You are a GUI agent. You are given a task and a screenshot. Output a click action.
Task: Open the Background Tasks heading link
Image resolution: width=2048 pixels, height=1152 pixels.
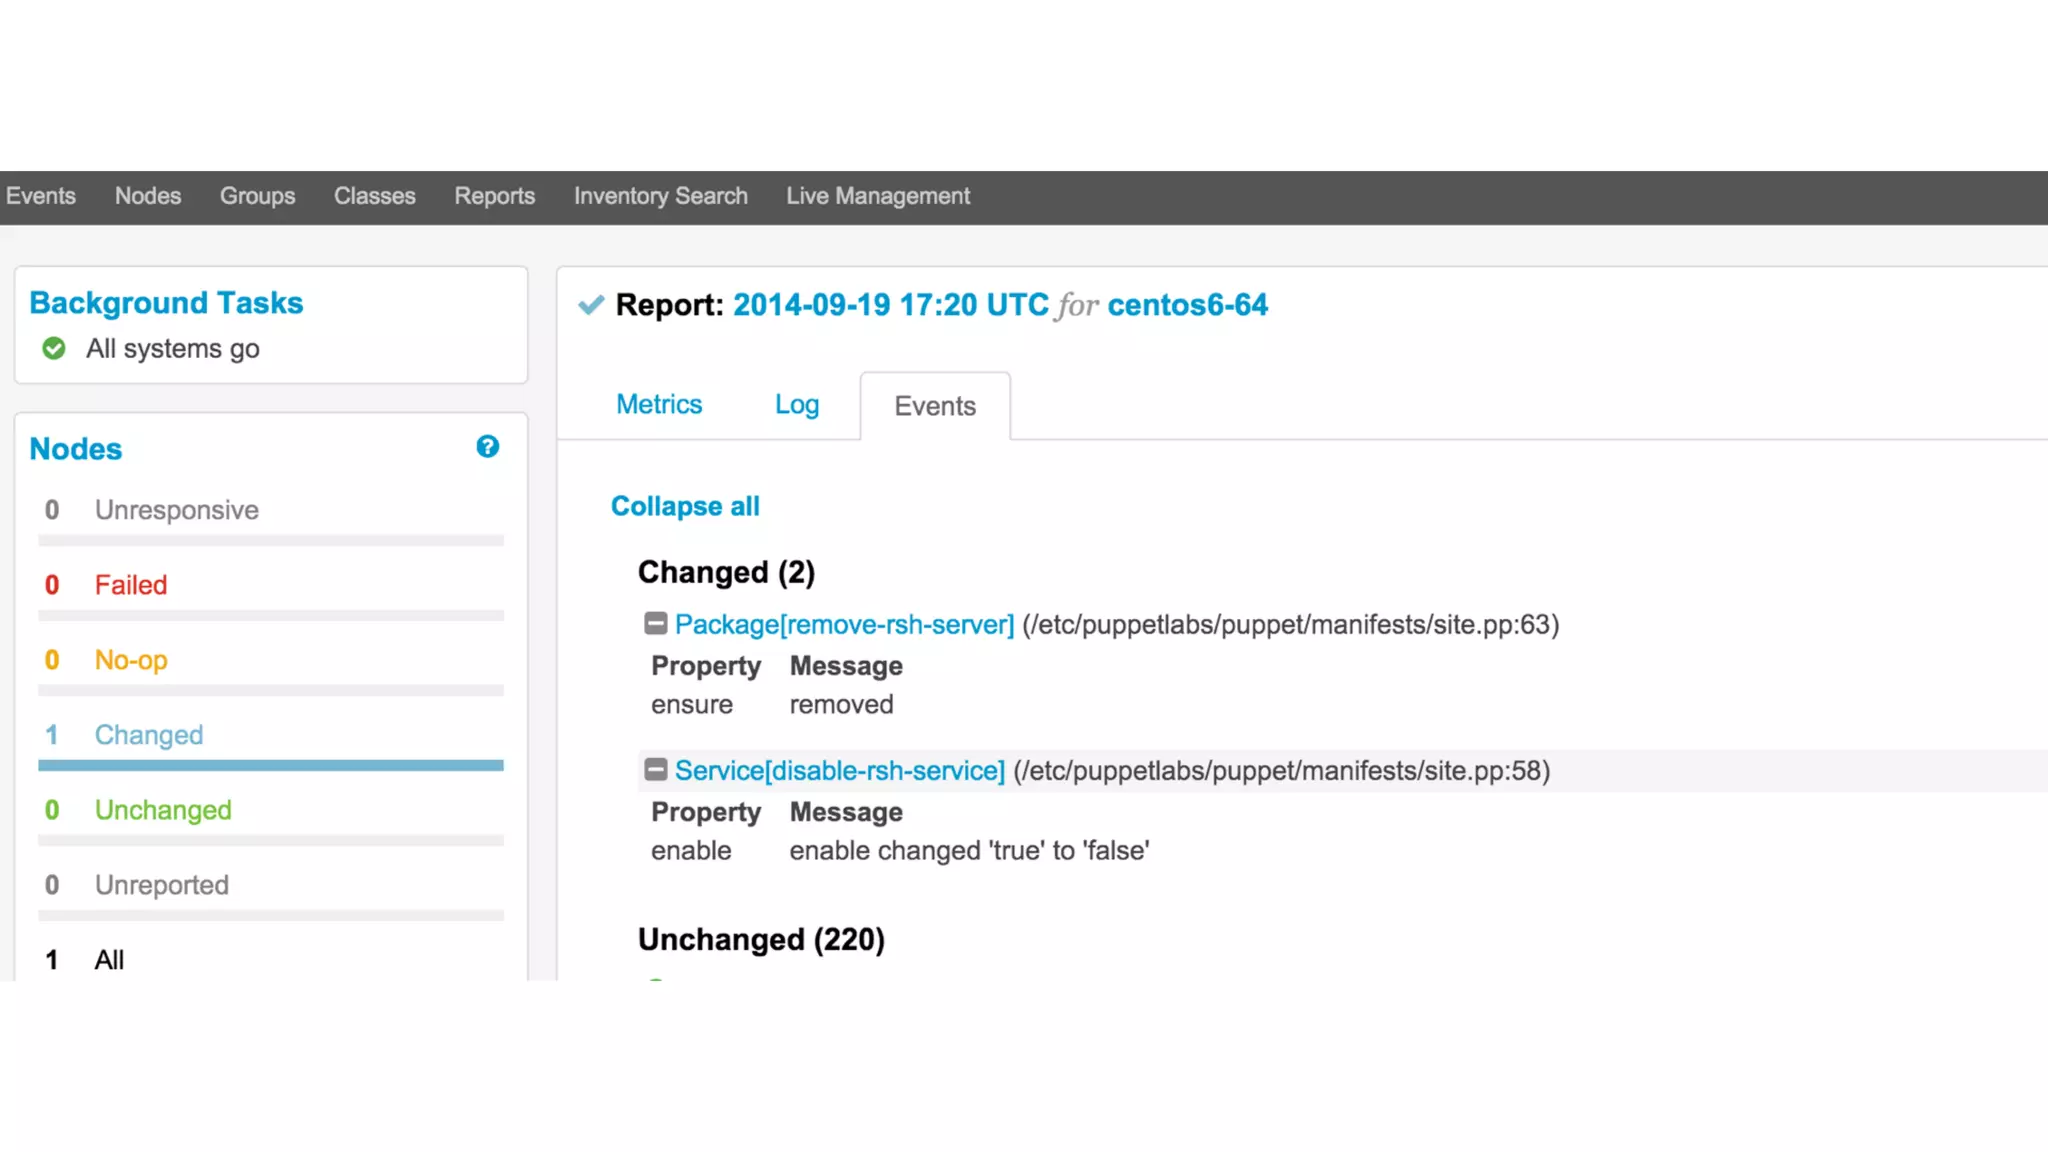click(x=166, y=303)
